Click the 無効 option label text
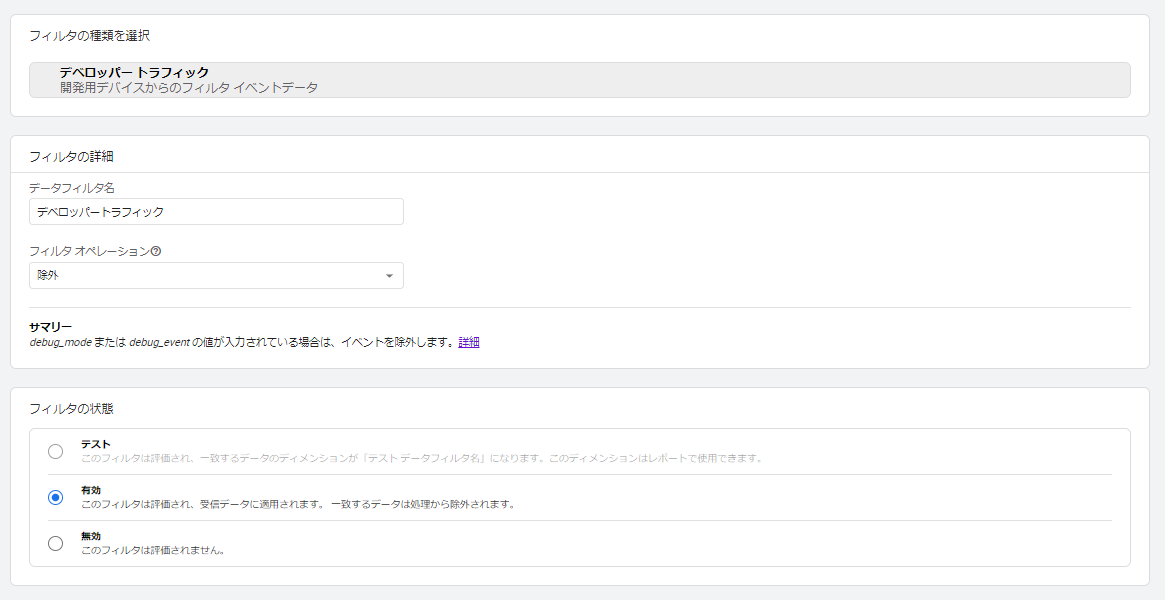 [91, 536]
